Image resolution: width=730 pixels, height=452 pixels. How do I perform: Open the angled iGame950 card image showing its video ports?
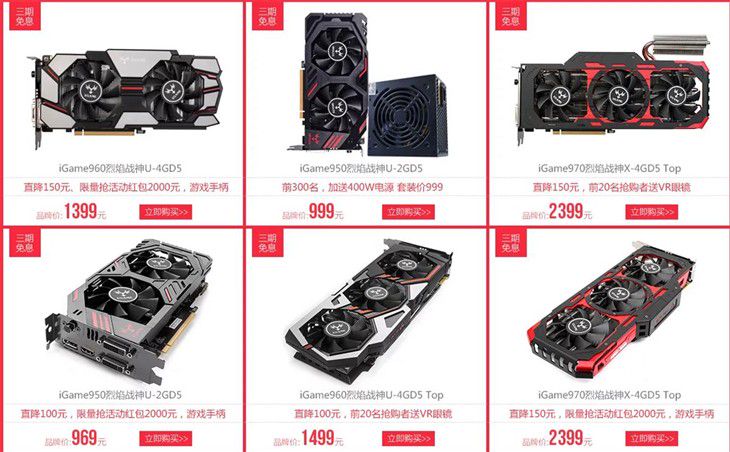[128, 311]
